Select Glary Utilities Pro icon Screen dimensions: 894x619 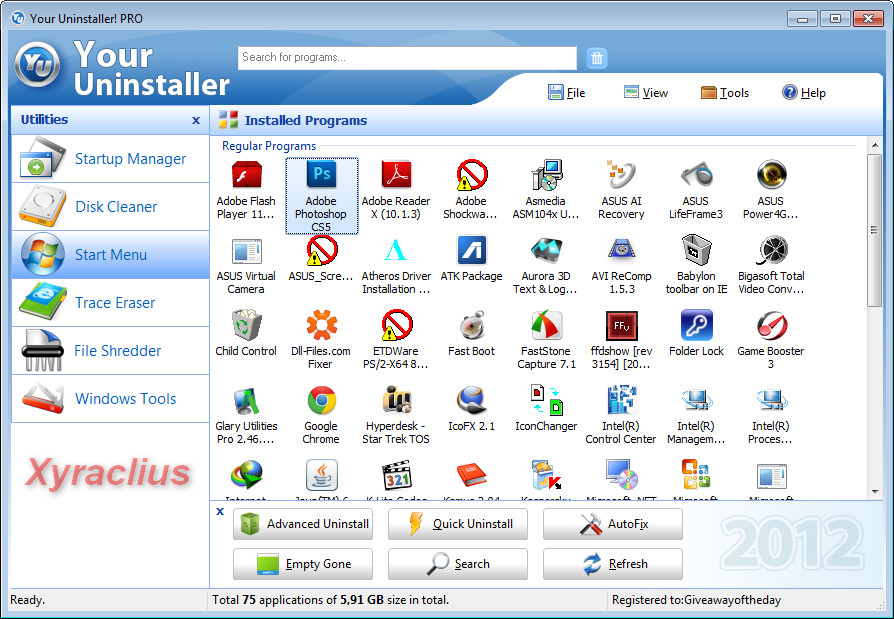(x=246, y=401)
